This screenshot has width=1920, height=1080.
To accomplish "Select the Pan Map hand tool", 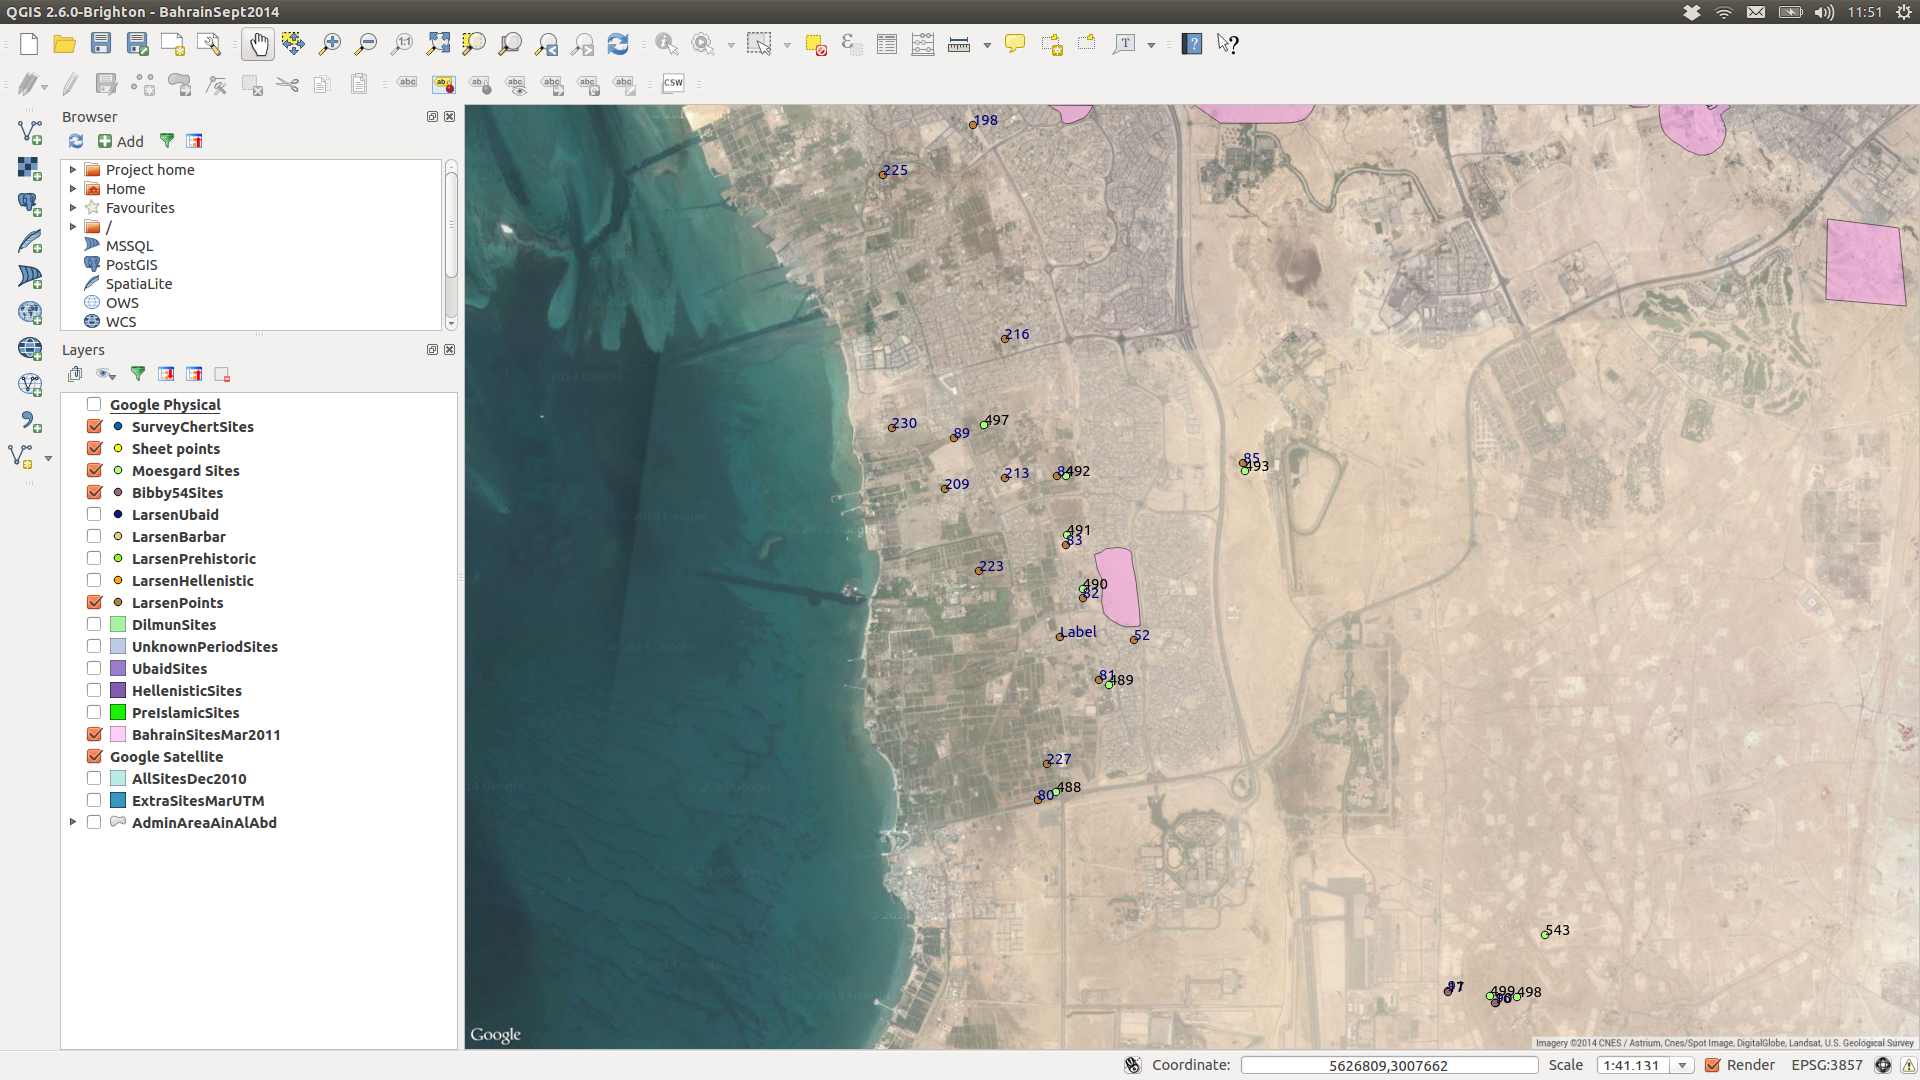I will tap(258, 44).
